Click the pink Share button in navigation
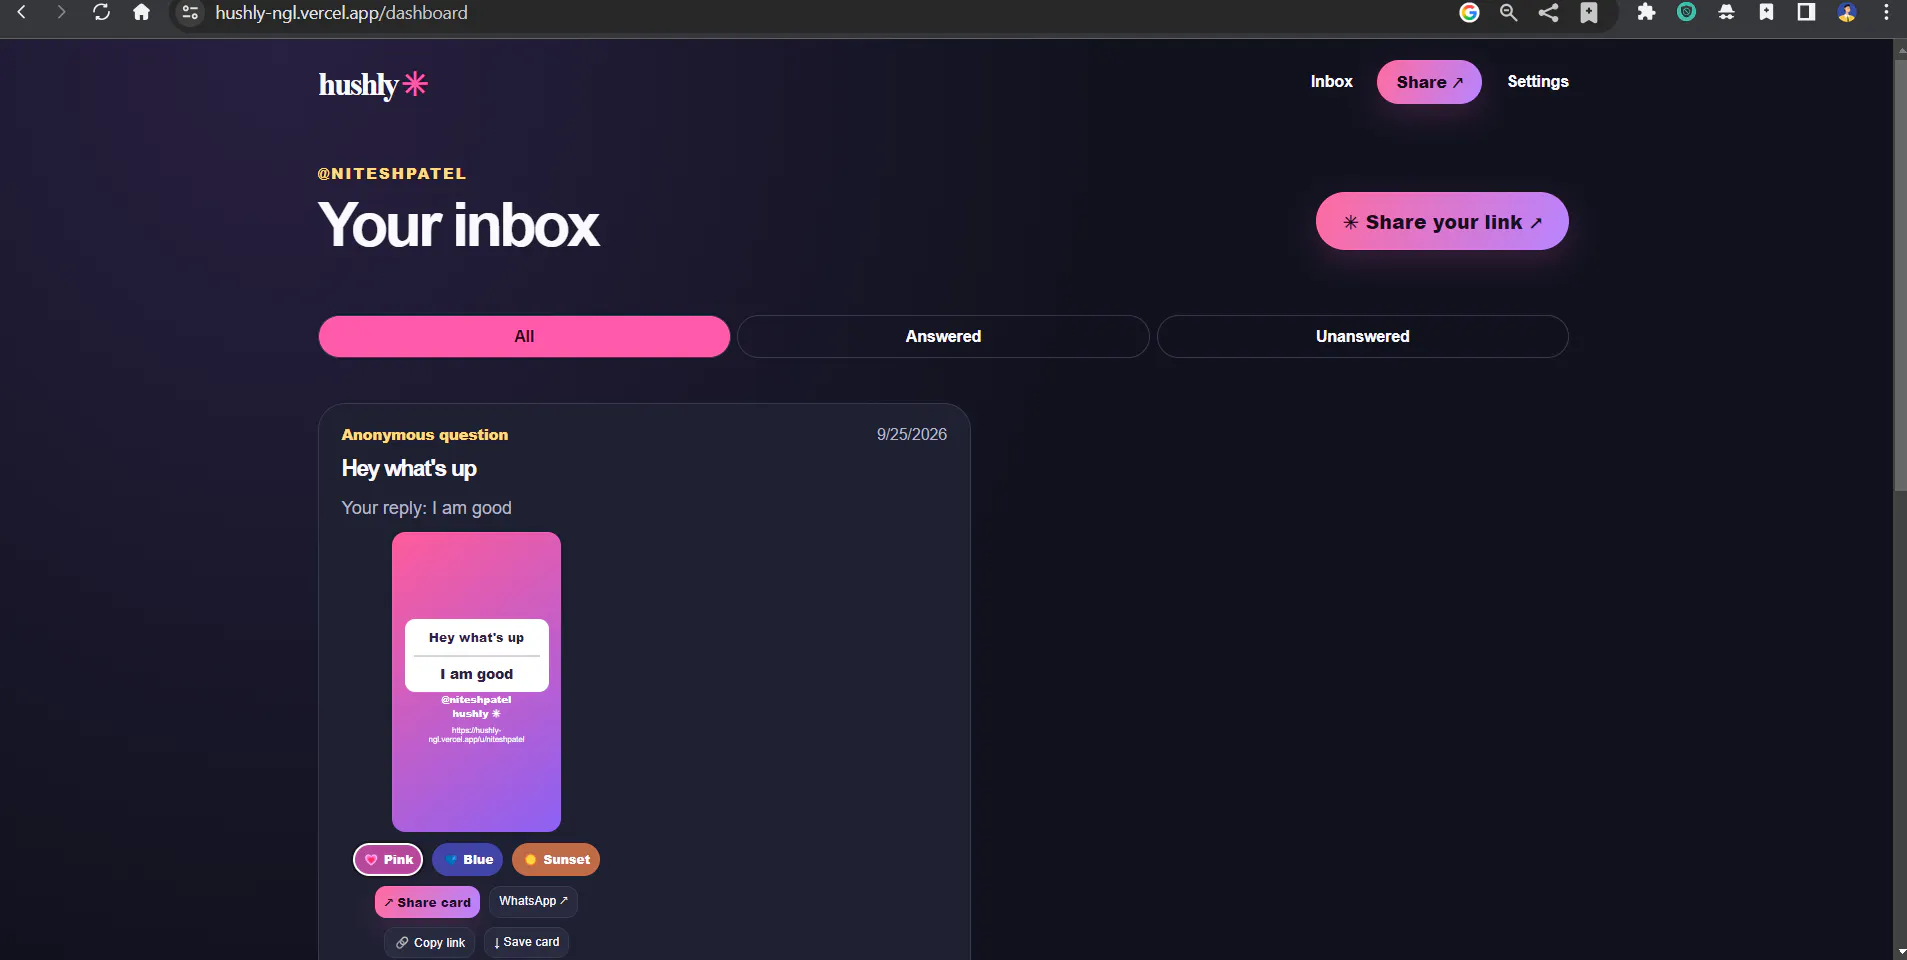 pos(1429,82)
